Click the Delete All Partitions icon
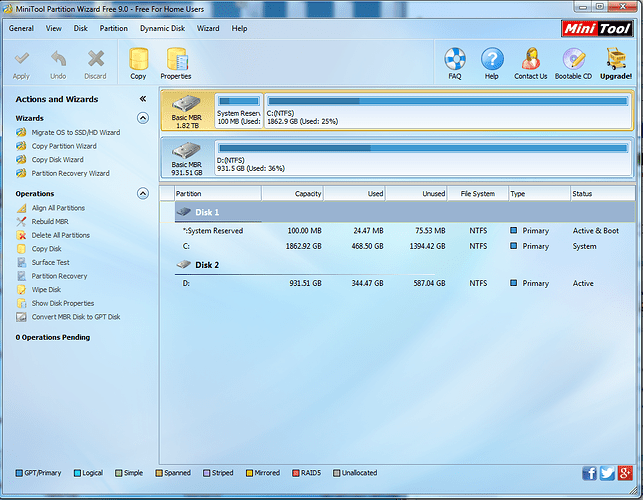 pyautogui.click(x=21, y=235)
